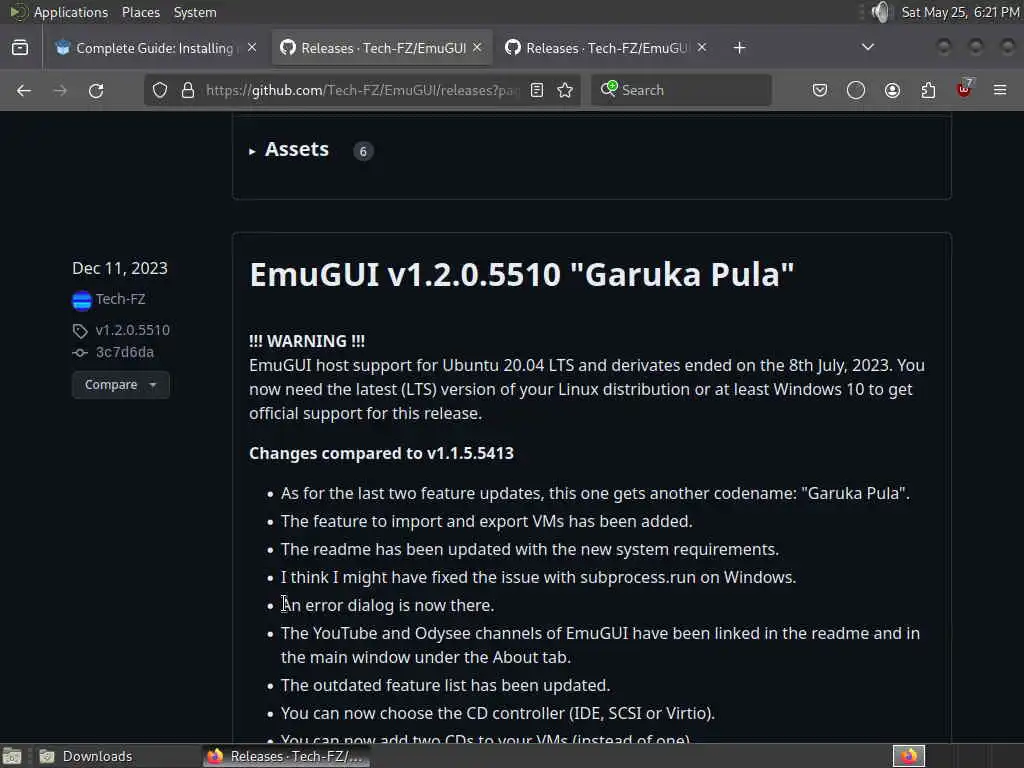This screenshot has width=1024, height=768.
Task: Click the tag icon beside v1.2.0.5510
Action: click(x=80, y=331)
